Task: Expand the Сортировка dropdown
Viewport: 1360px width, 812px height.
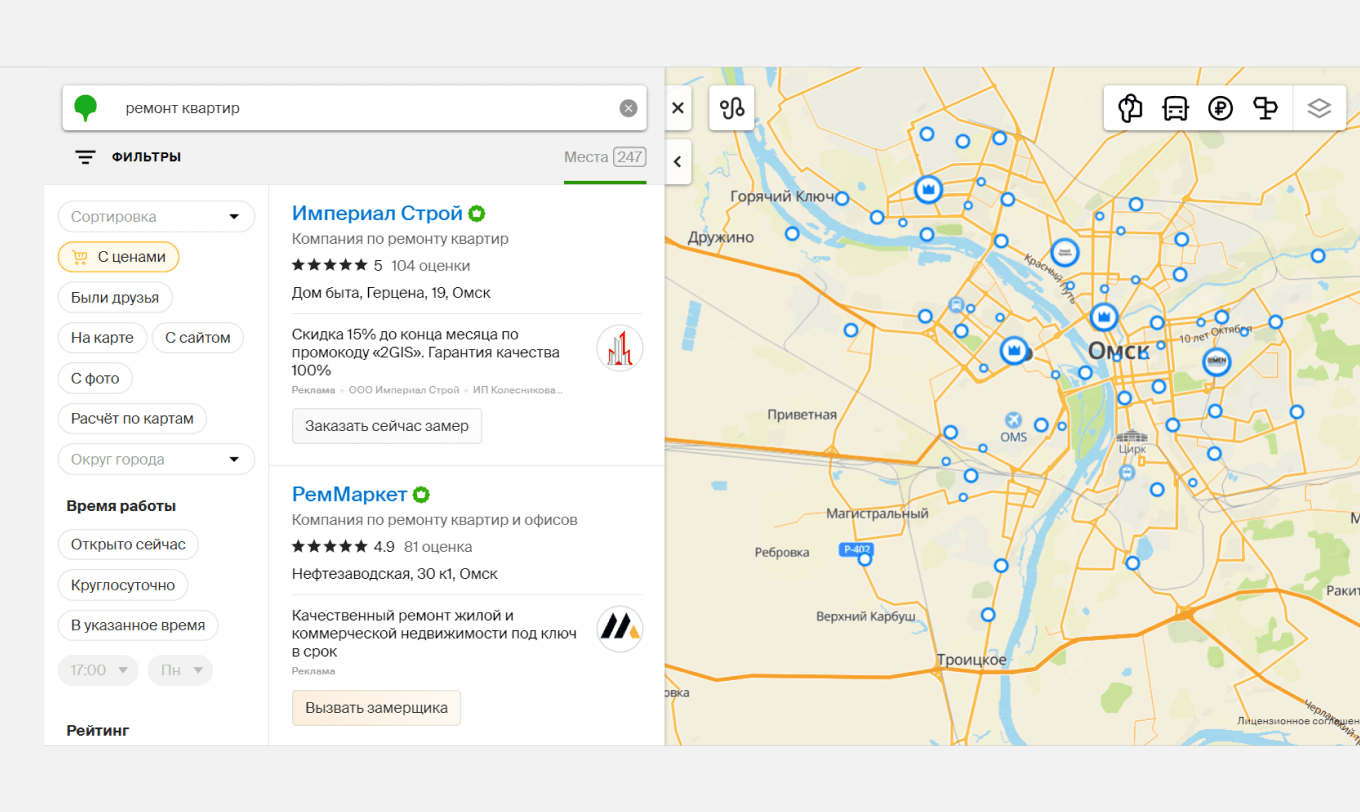Action: tap(157, 216)
